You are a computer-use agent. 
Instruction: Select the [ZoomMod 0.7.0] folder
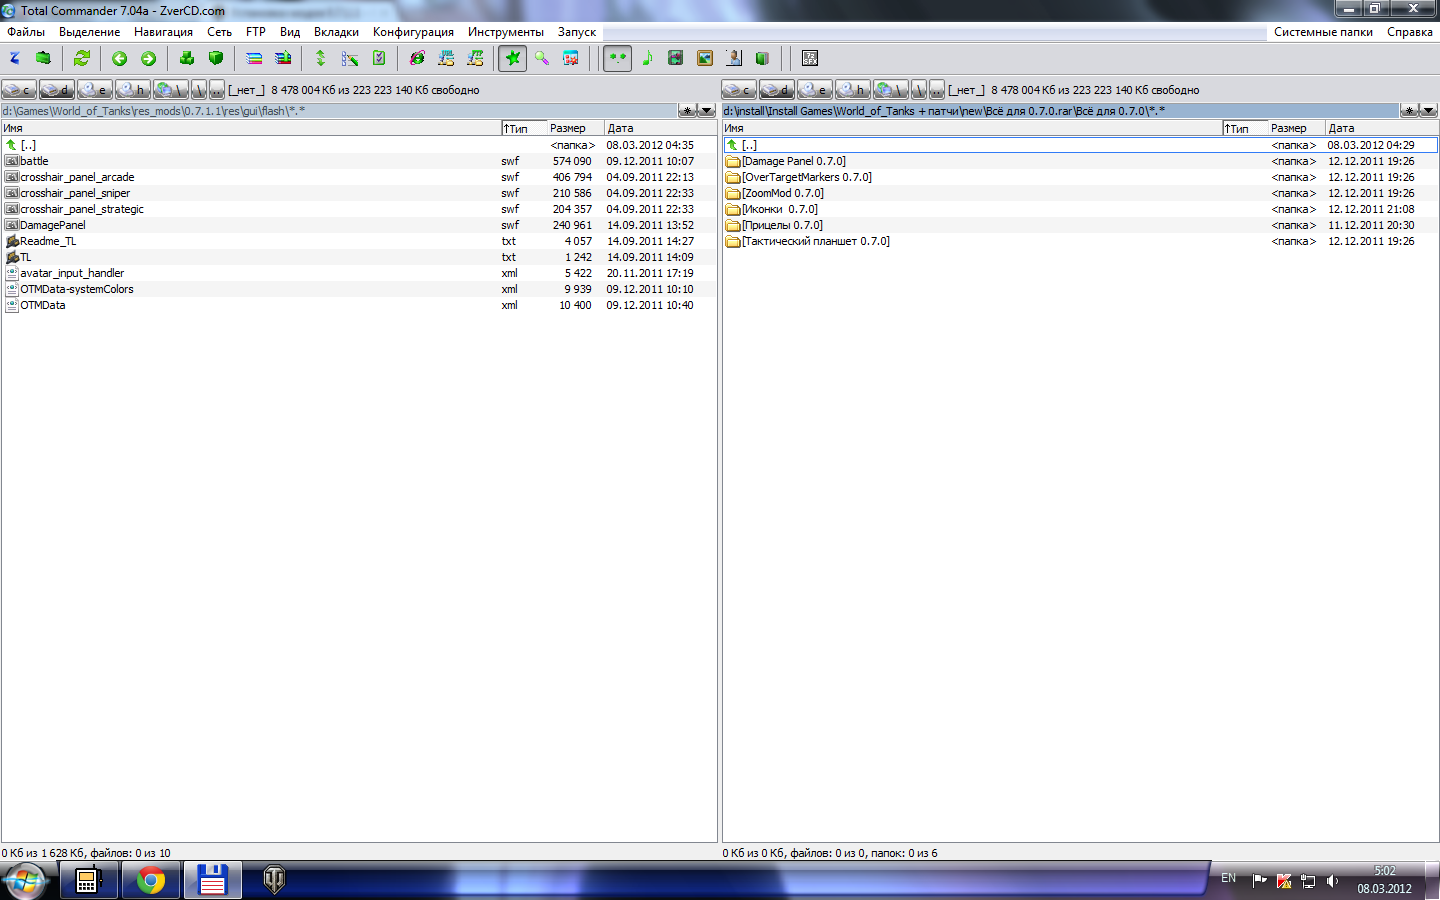(x=1080, y=193)
